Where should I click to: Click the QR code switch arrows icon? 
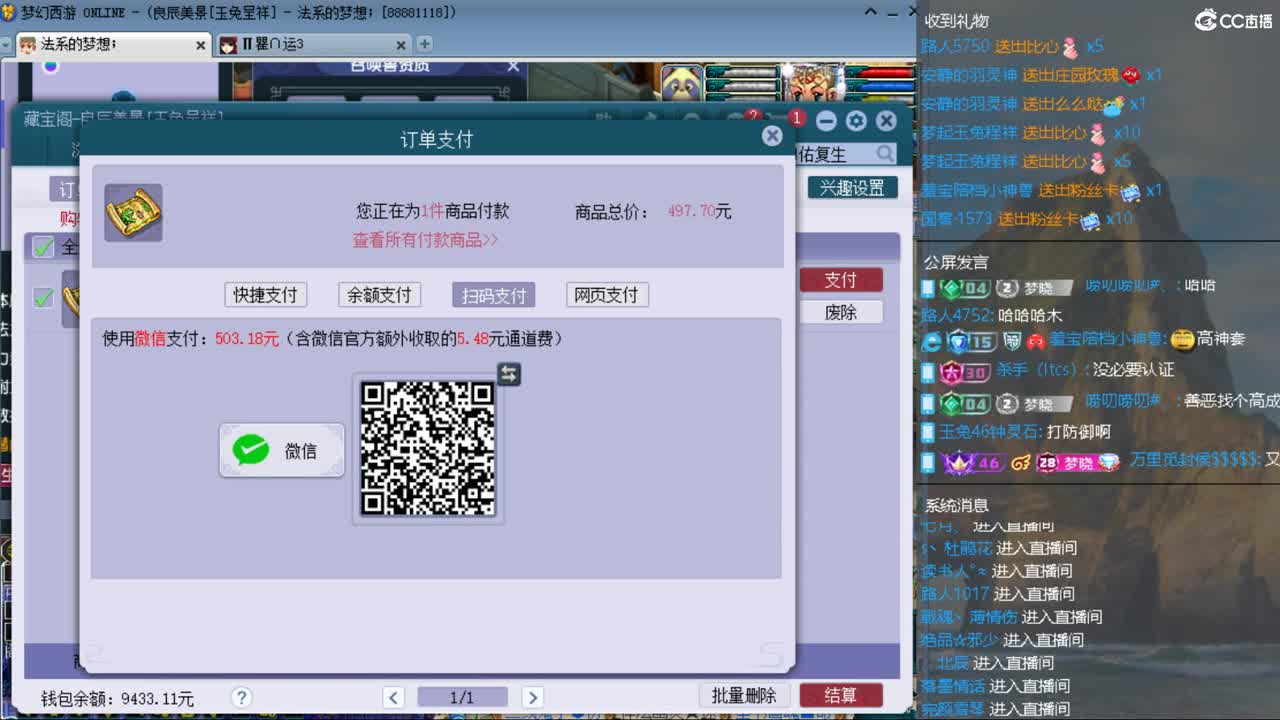(x=509, y=373)
